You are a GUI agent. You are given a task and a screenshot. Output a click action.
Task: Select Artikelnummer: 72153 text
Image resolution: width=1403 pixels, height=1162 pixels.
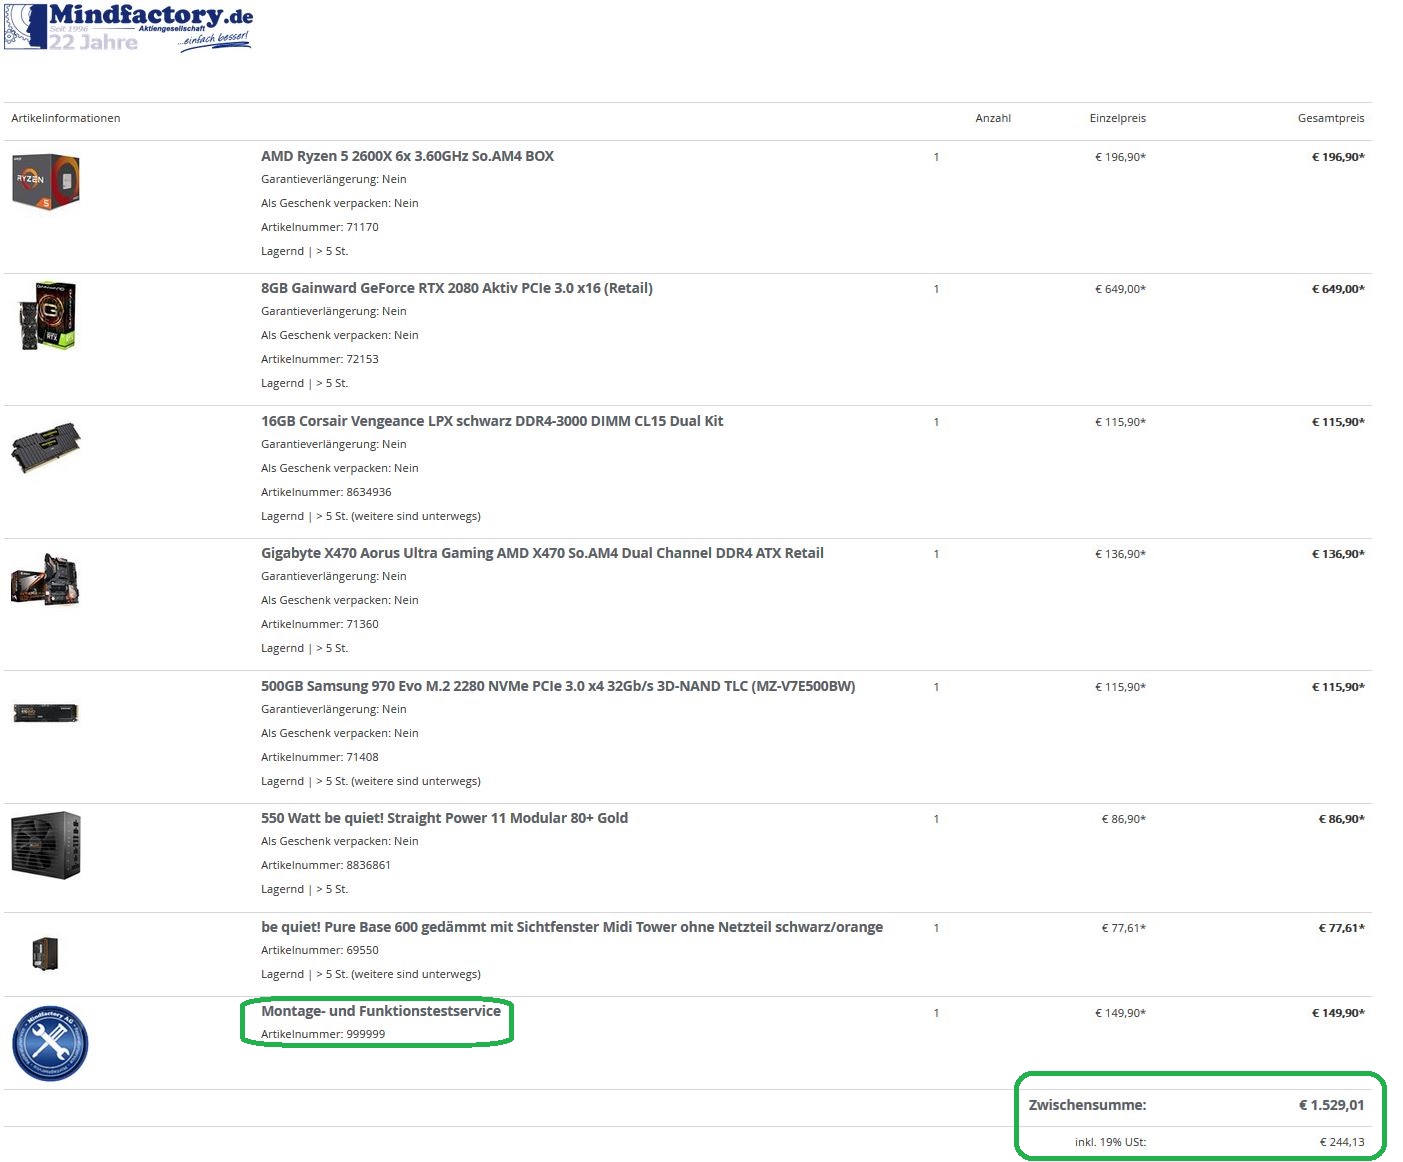(x=320, y=359)
